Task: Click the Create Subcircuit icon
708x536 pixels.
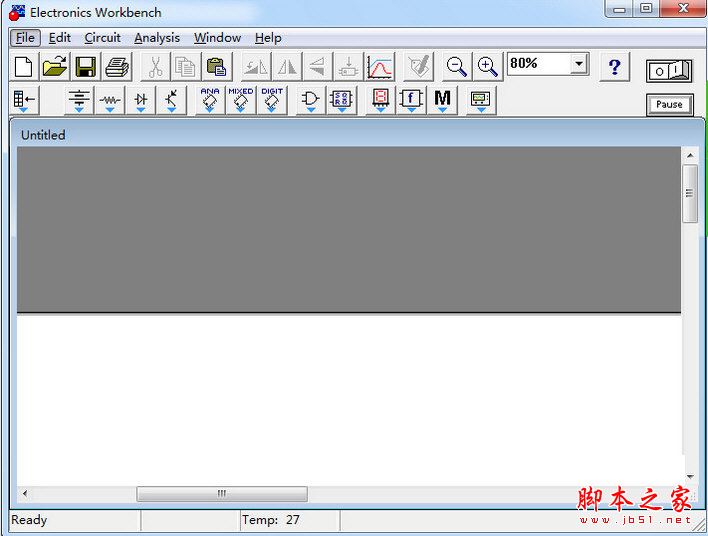Action: [x=349, y=67]
